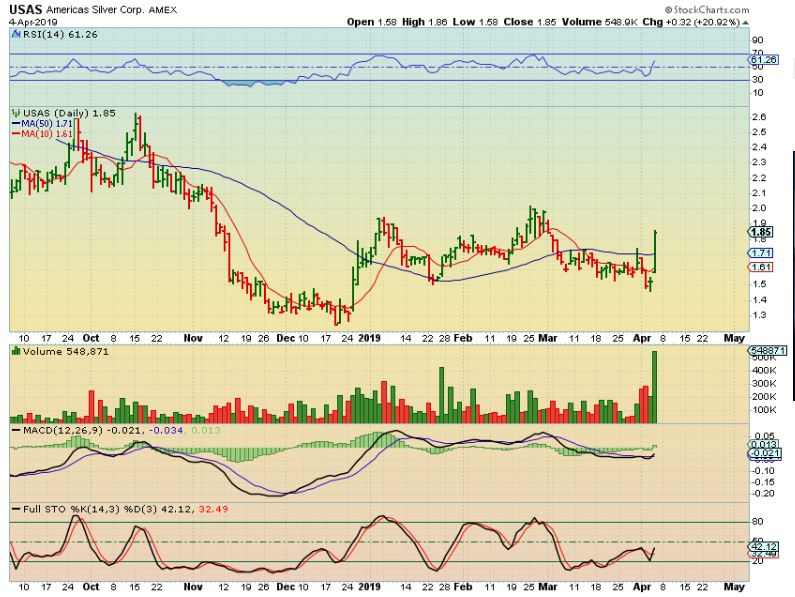The image size is (795, 597).
Task: Click the green Volume bar icon in legend
Action: coord(14,353)
